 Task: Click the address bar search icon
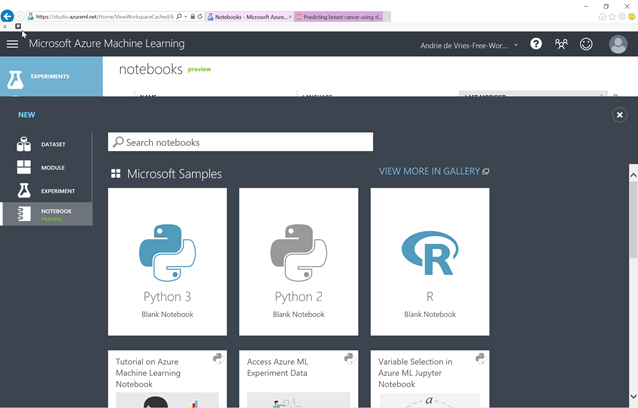click(x=179, y=16)
